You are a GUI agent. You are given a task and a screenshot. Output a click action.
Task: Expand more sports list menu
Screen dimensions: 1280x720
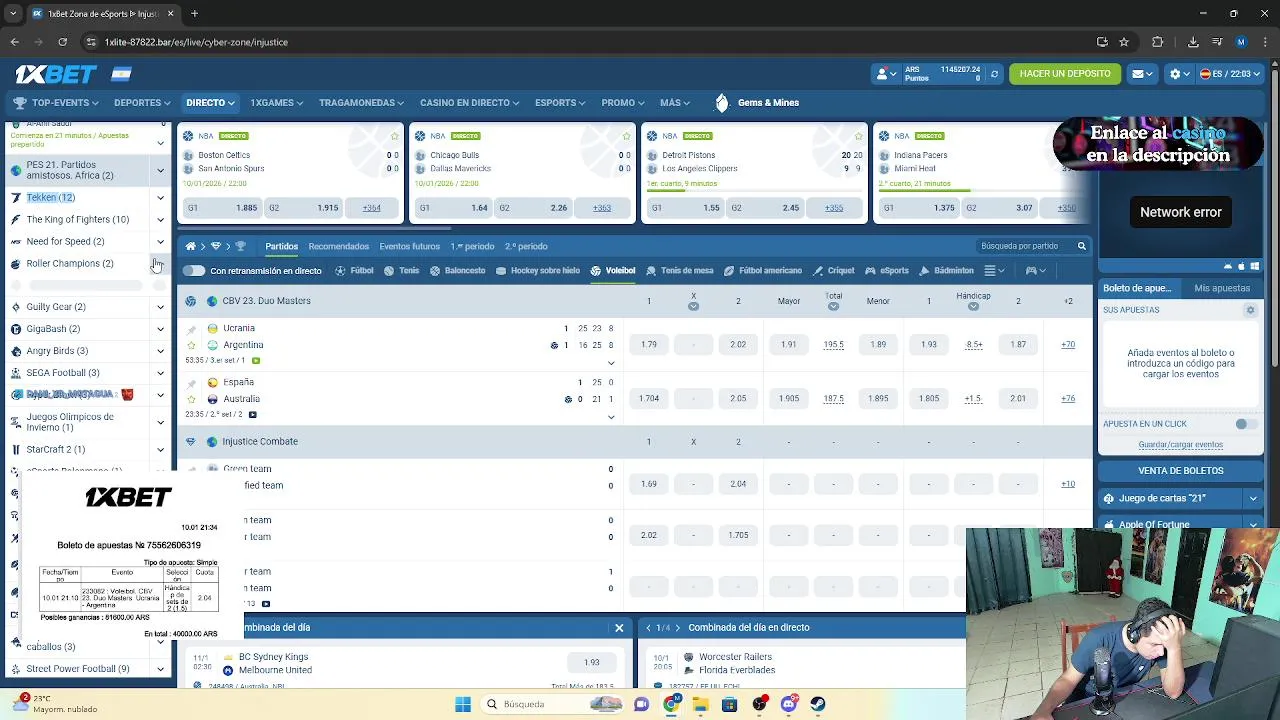[994, 270]
